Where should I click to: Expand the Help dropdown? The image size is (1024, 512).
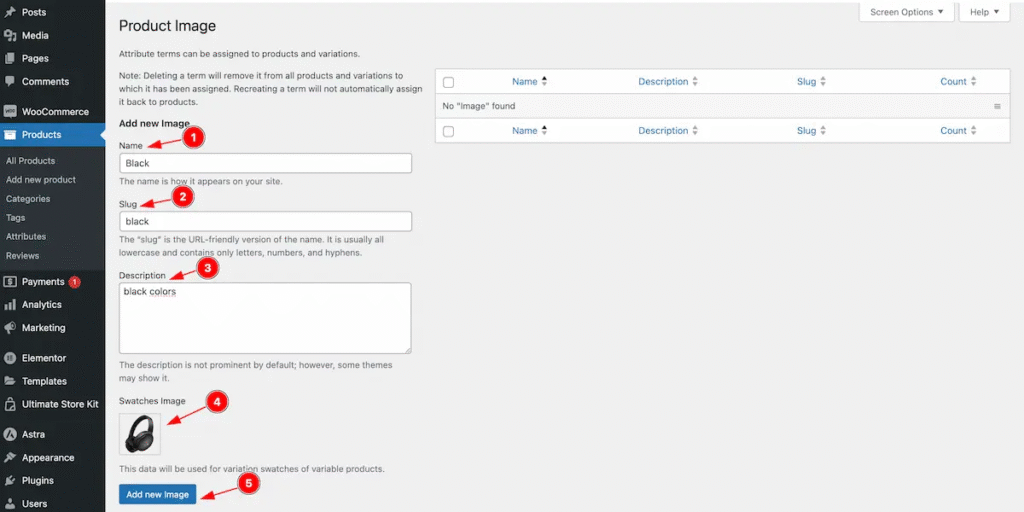(x=984, y=12)
